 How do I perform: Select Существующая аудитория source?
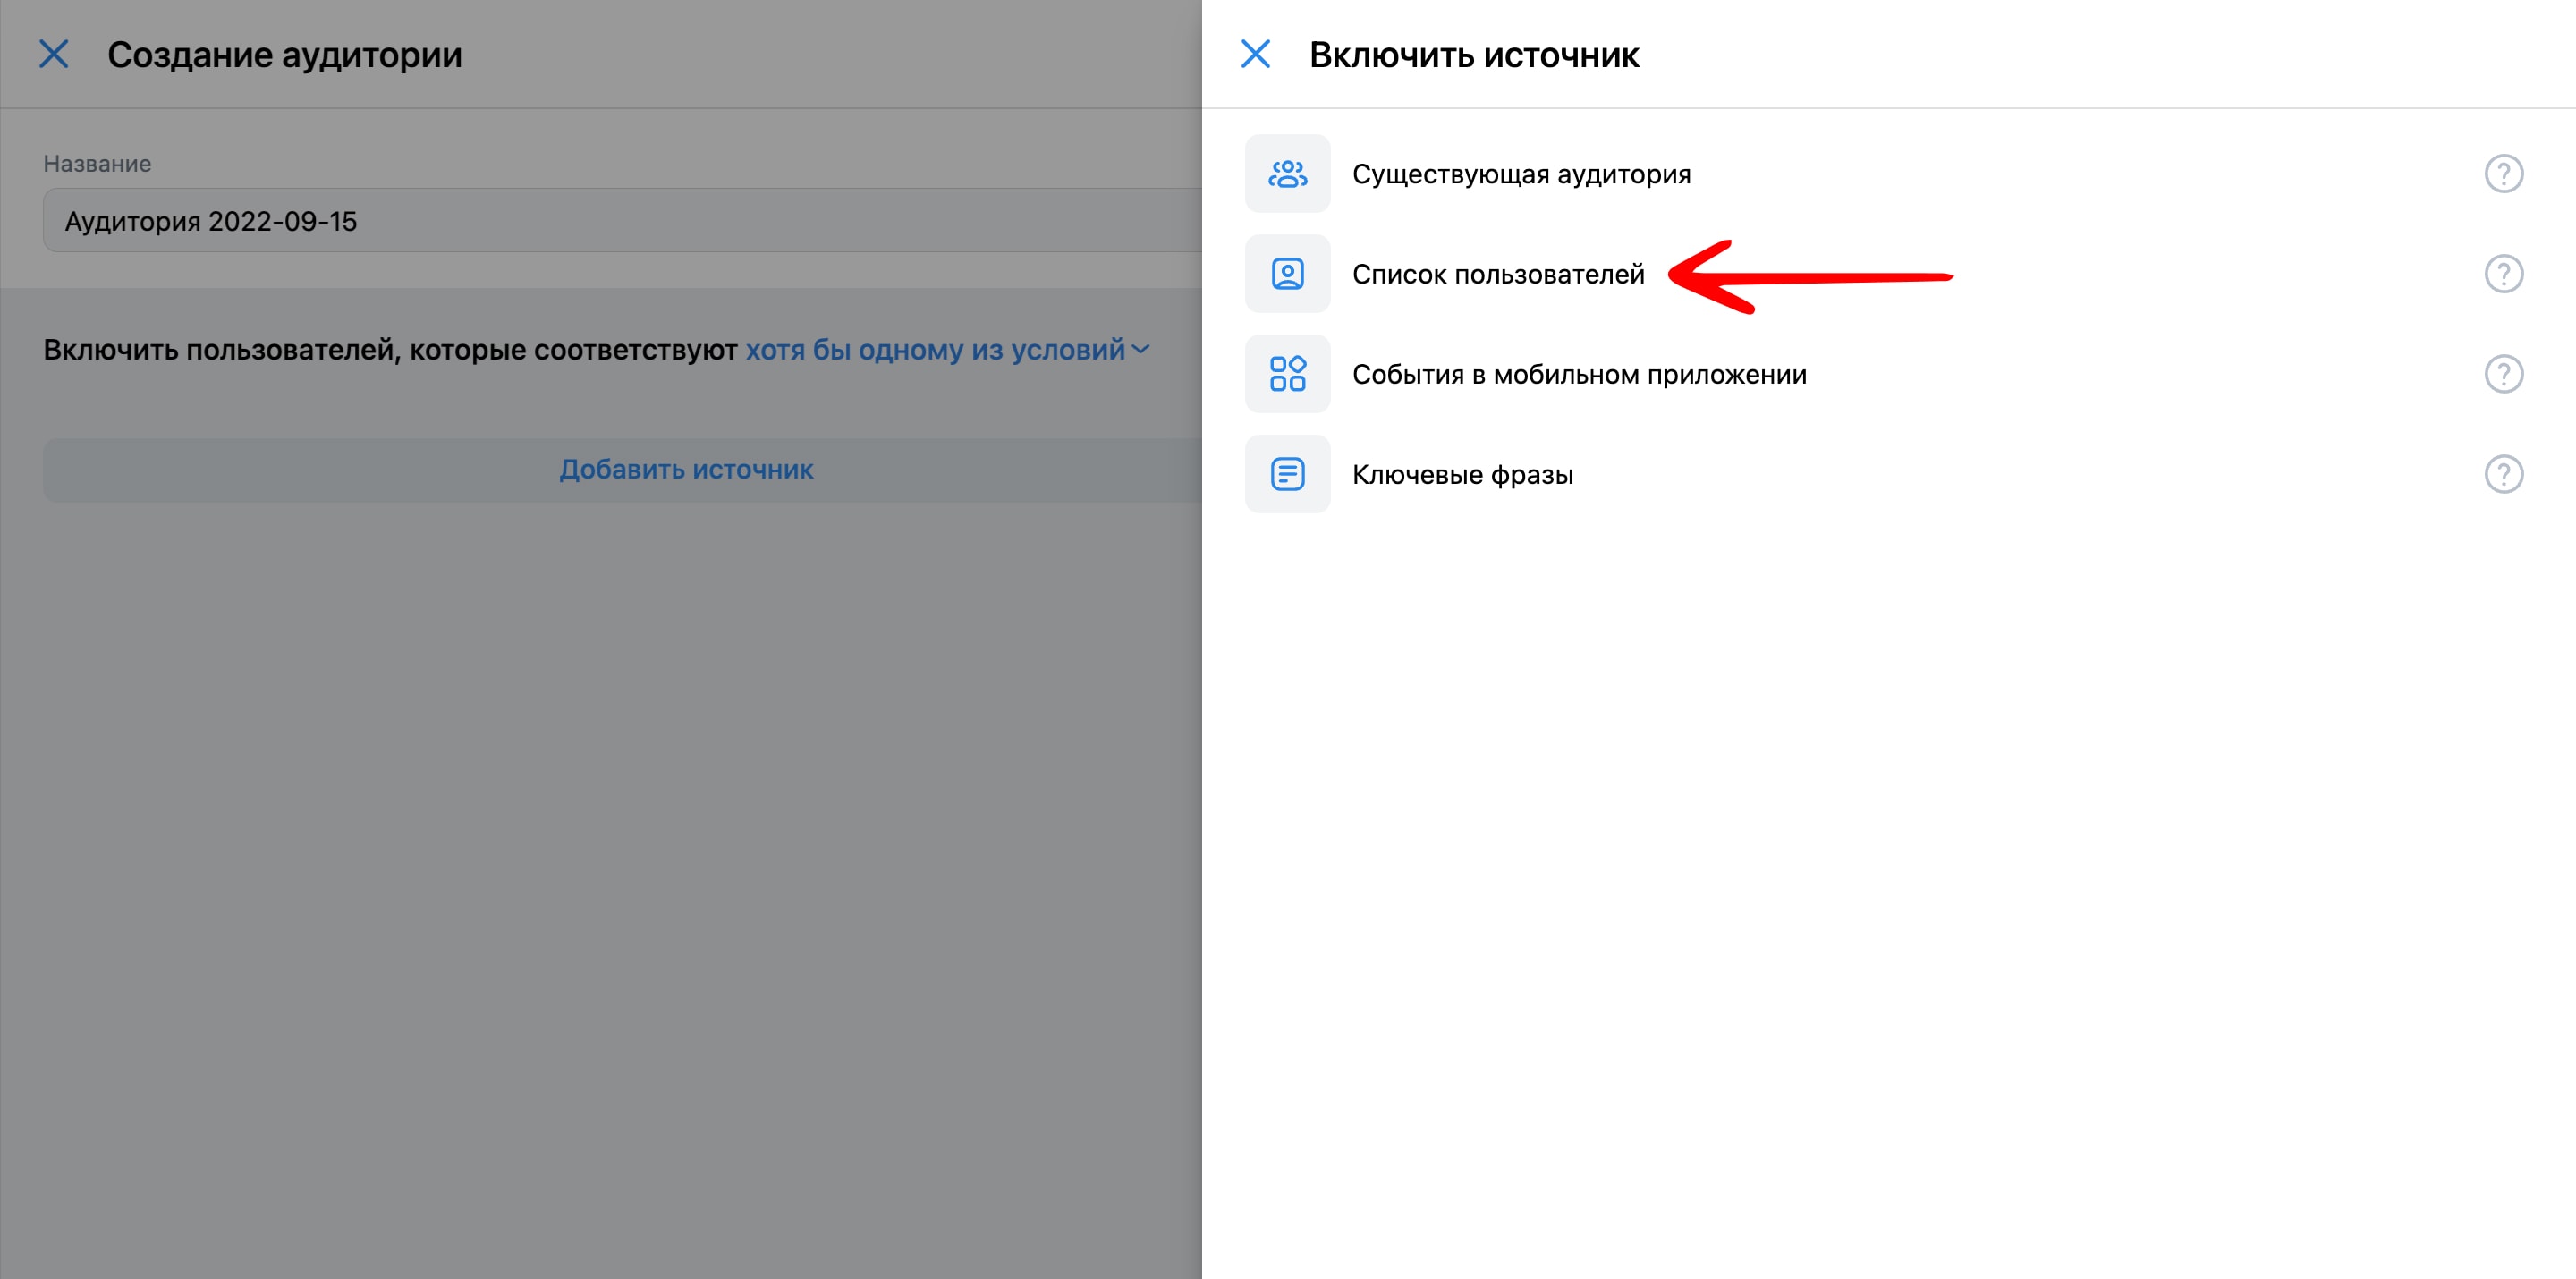pos(1521,174)
